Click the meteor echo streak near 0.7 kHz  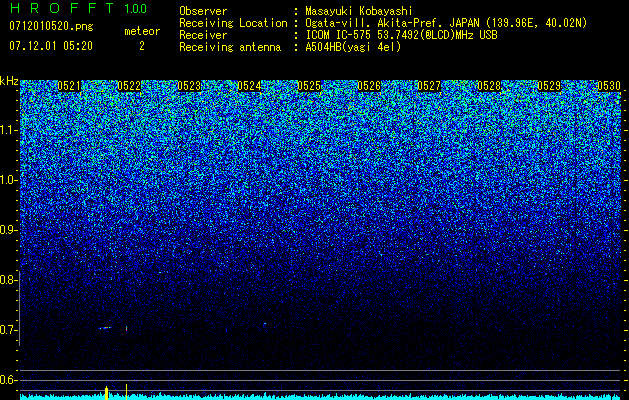[105, 328]
